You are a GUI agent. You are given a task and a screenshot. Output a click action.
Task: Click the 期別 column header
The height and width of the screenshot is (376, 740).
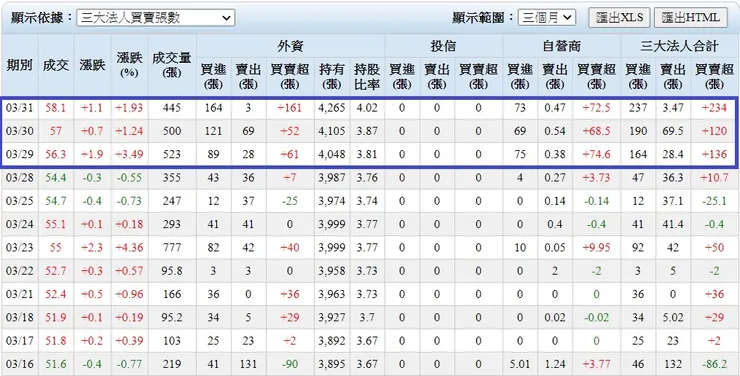pyautogui.click(x=20, y=65)
